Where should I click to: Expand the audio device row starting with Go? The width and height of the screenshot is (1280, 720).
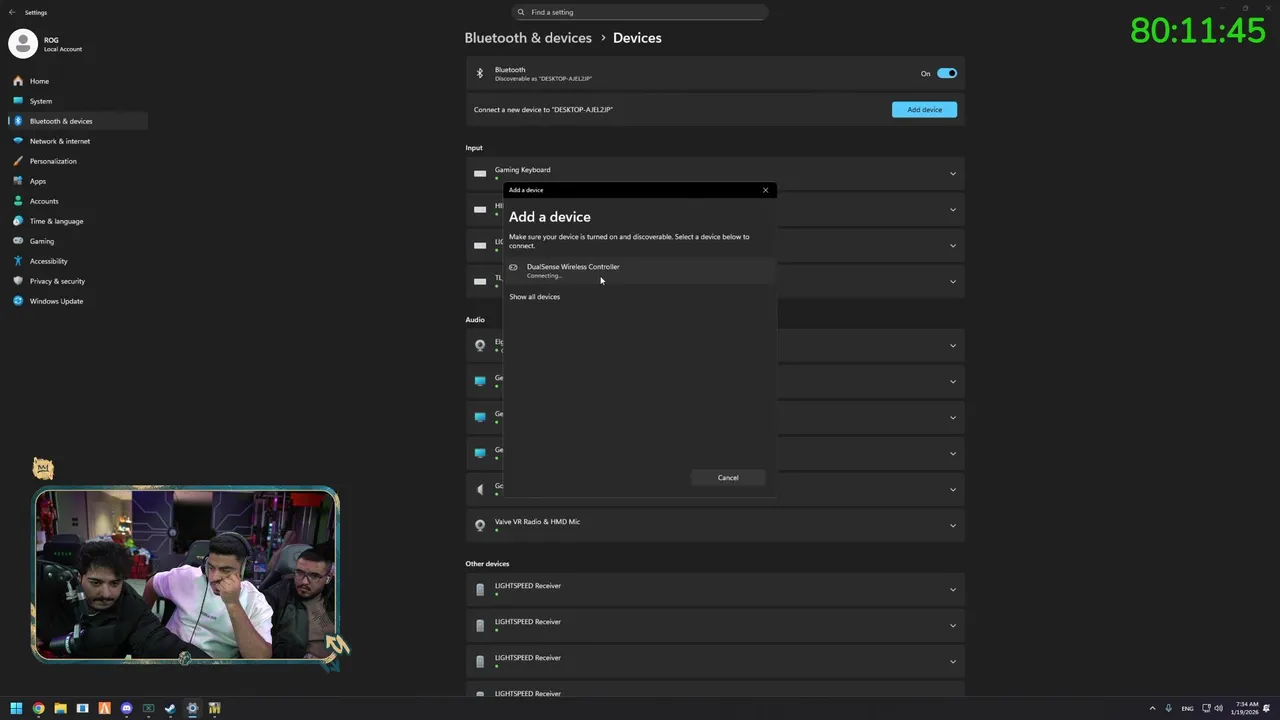point(953,490)
